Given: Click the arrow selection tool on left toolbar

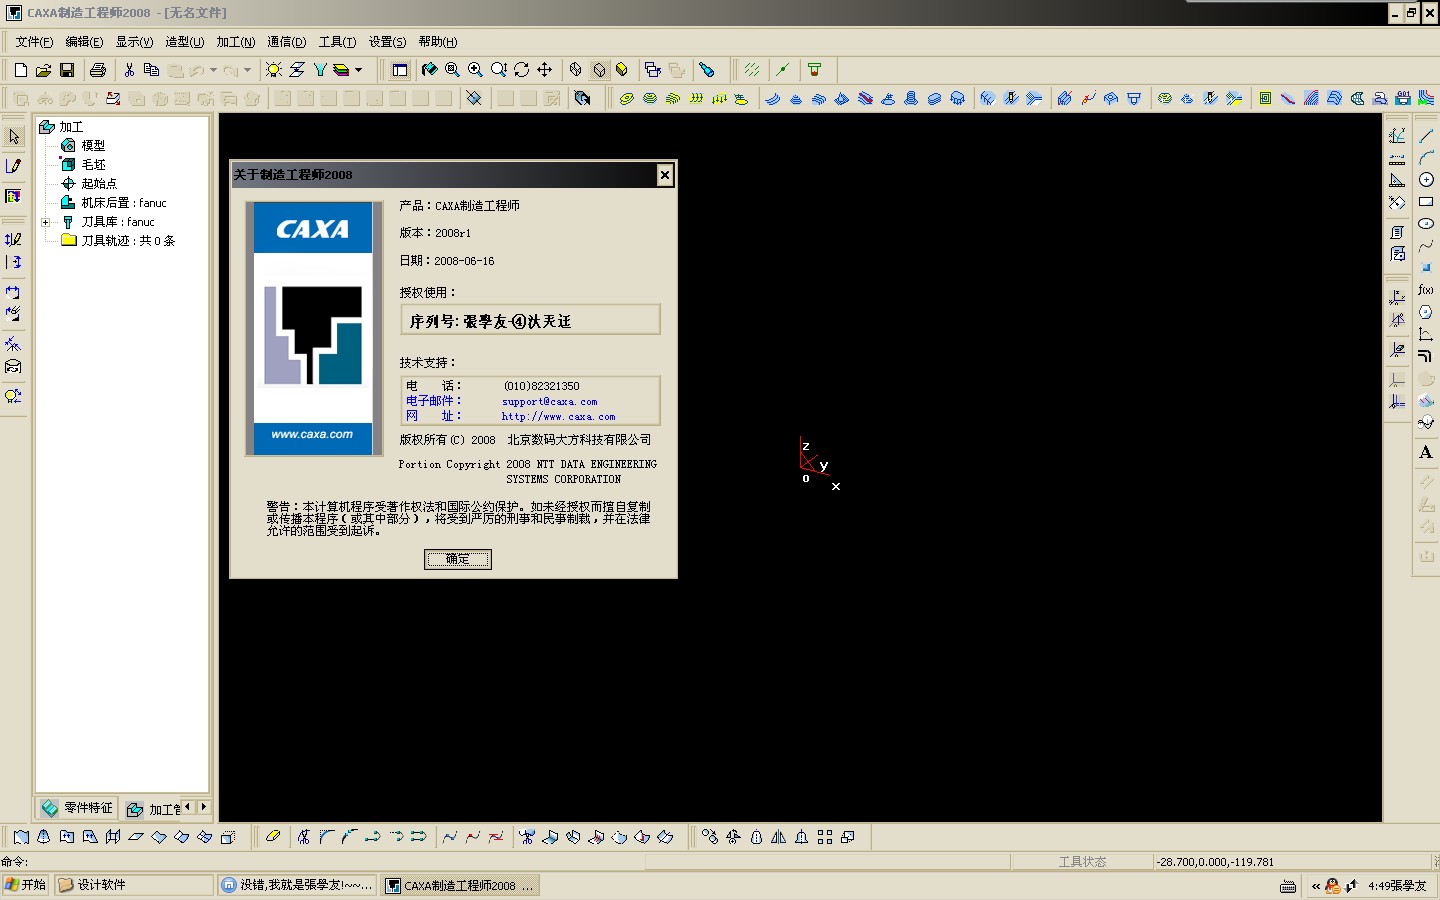Looking at the screenshot, I should coord(14,136).
